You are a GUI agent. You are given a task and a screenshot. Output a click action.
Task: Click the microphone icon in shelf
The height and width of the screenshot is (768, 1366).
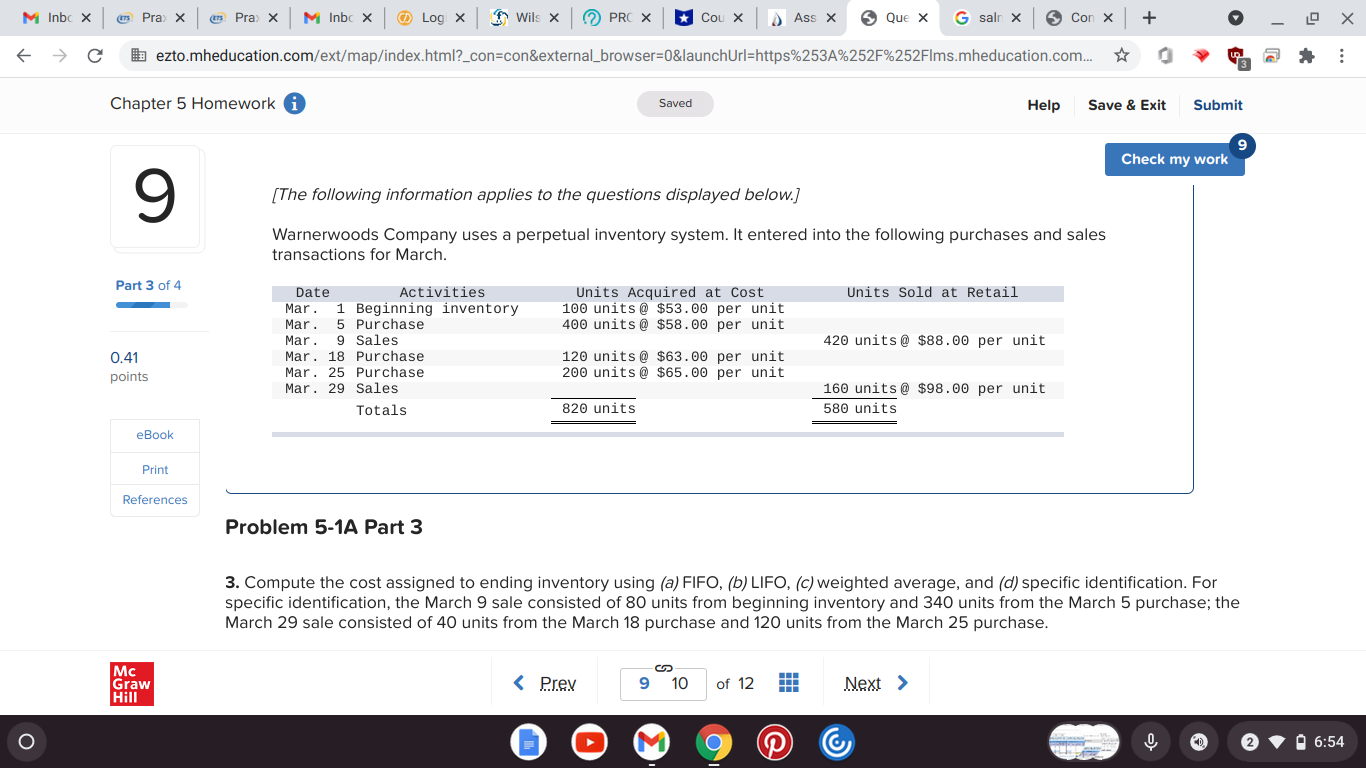pos(1151,742)
